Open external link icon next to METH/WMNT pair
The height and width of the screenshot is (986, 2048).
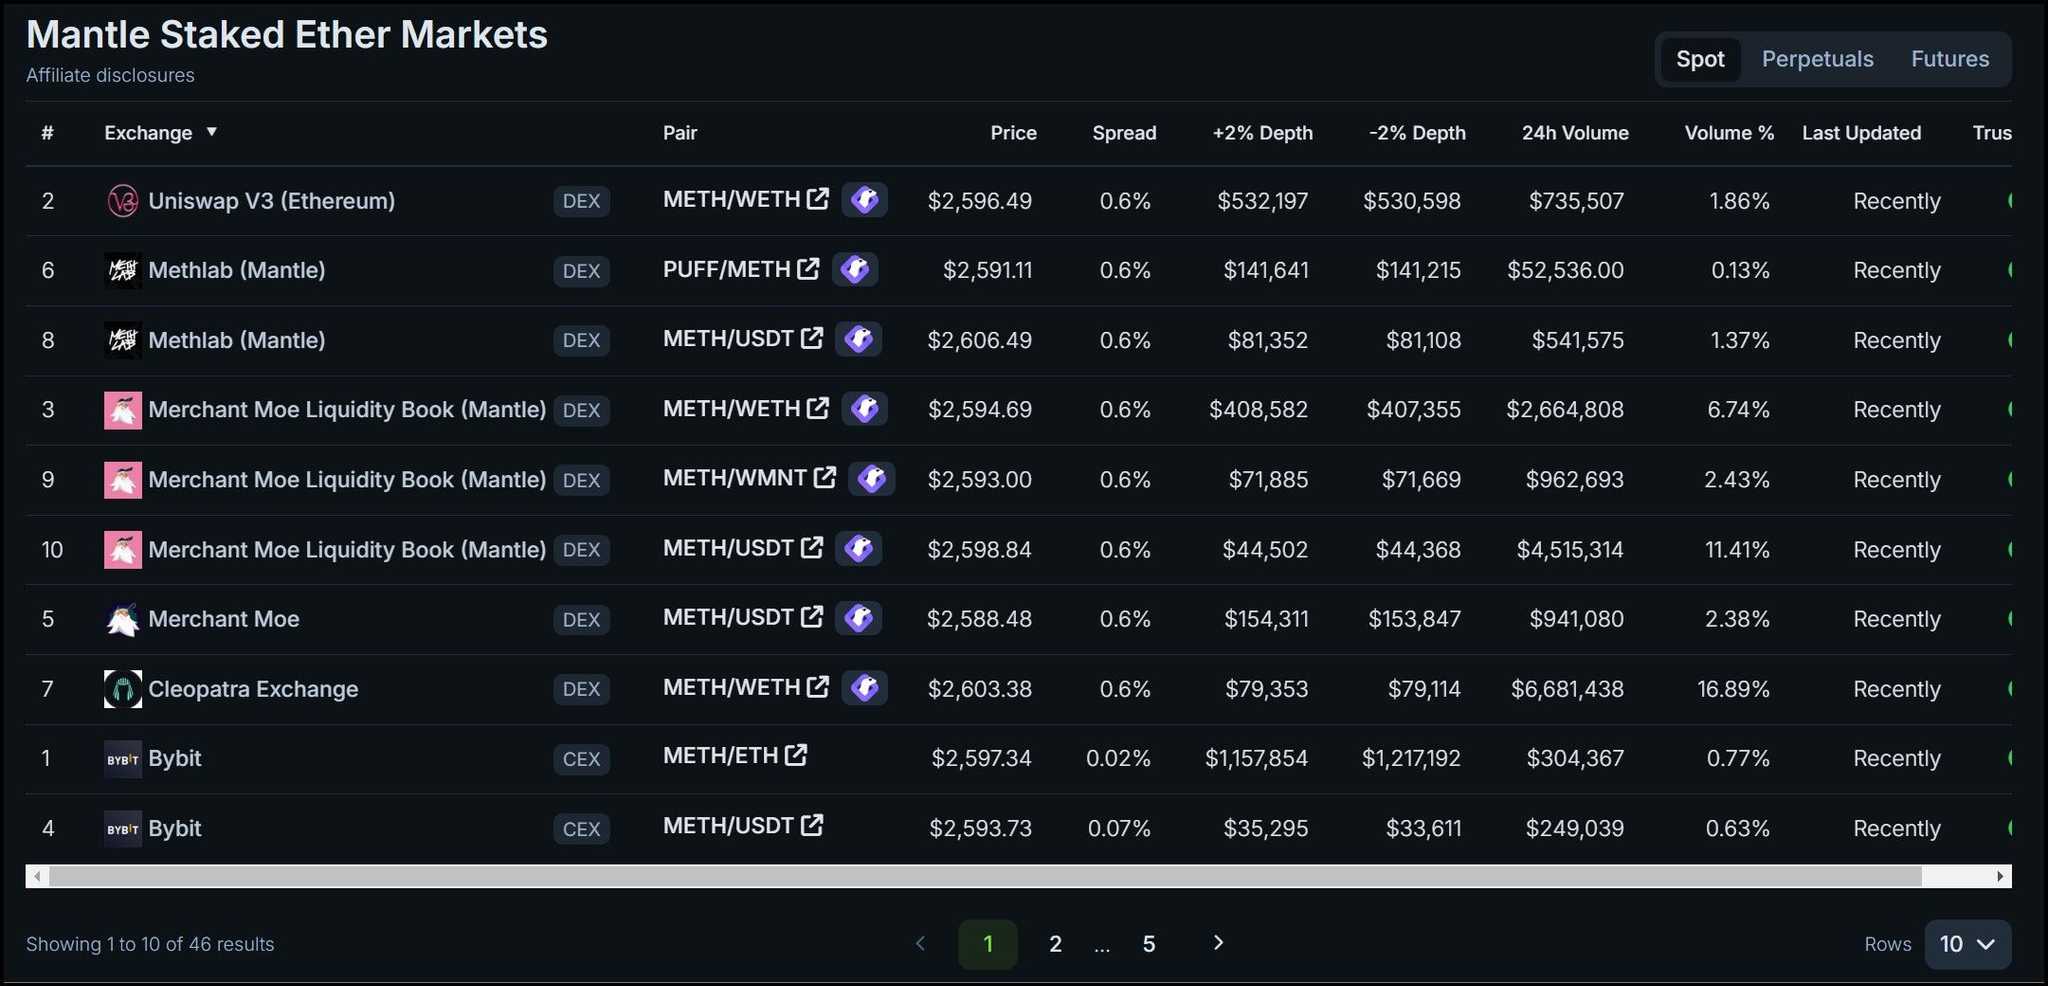coord(825,478)
